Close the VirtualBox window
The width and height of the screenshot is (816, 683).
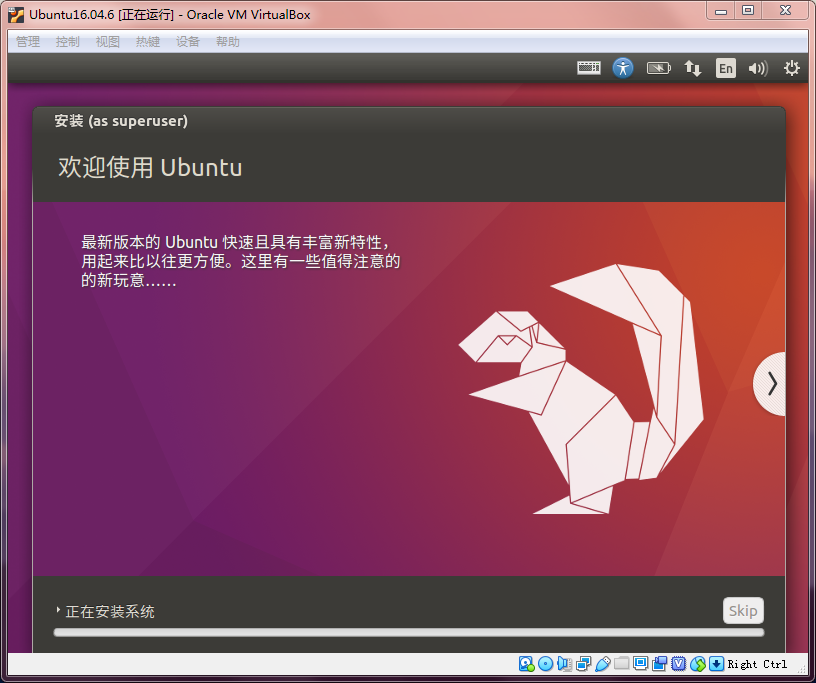click(785, 11)
